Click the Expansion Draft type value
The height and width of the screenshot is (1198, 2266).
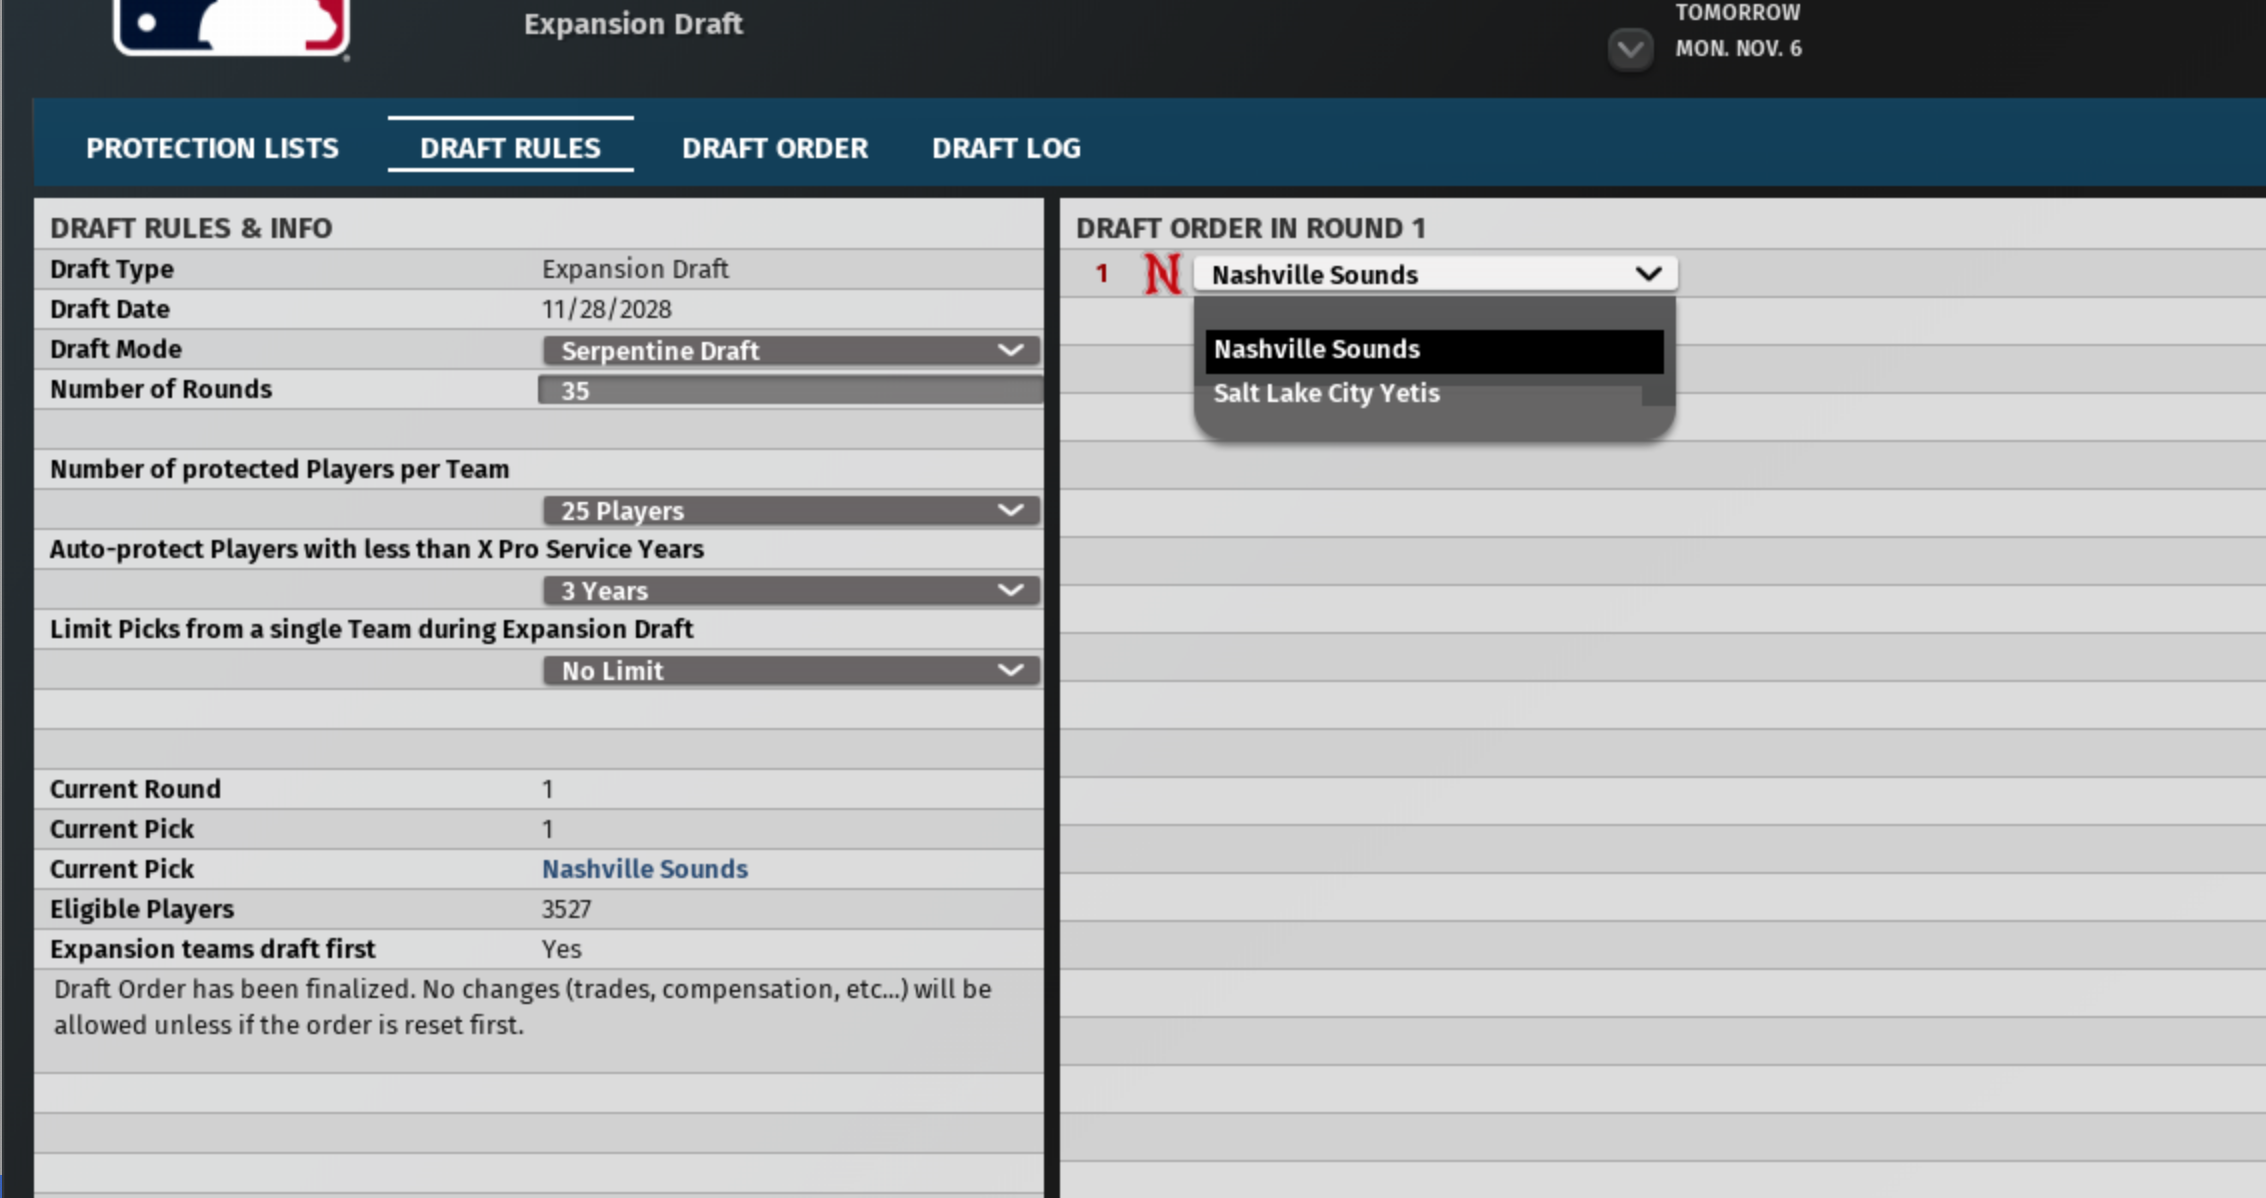(x=635, y=269)
